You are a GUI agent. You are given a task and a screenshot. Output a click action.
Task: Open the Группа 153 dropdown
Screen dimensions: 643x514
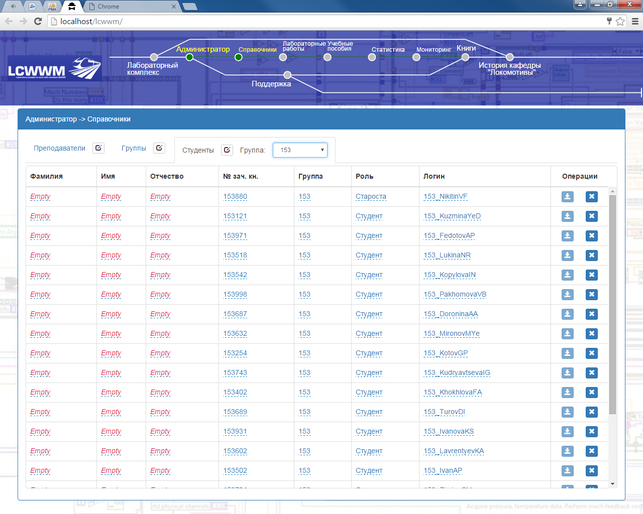(301, 150)
